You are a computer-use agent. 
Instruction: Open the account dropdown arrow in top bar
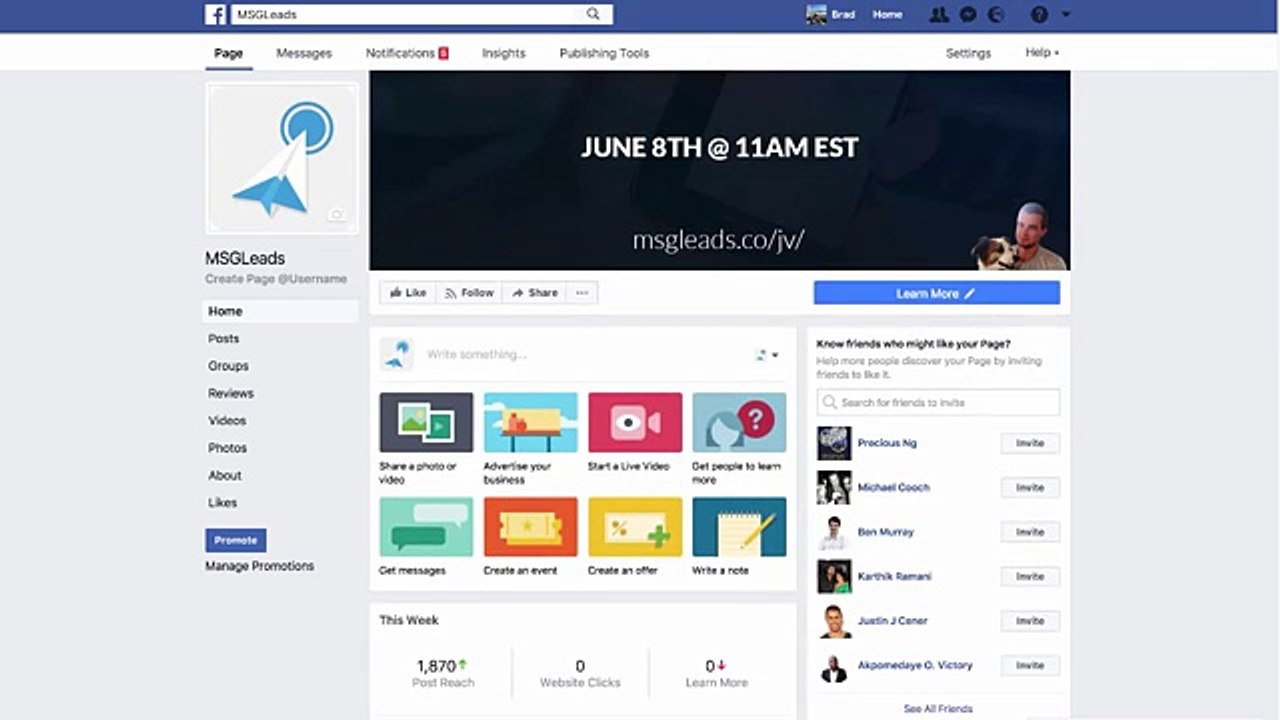click(1065, 14)
